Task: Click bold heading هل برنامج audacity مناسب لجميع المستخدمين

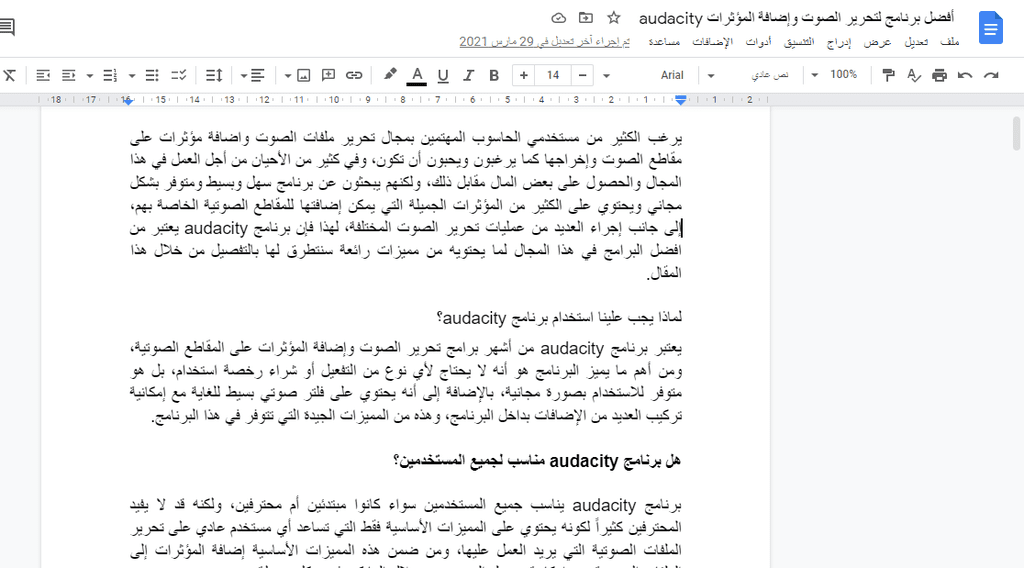Action: pos(537,461)
